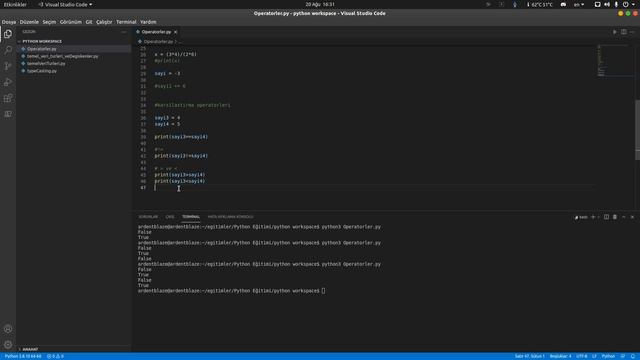Open the Dosya menu
The width and height of the screenshot is (640, 360).
(x=9, y=22)
